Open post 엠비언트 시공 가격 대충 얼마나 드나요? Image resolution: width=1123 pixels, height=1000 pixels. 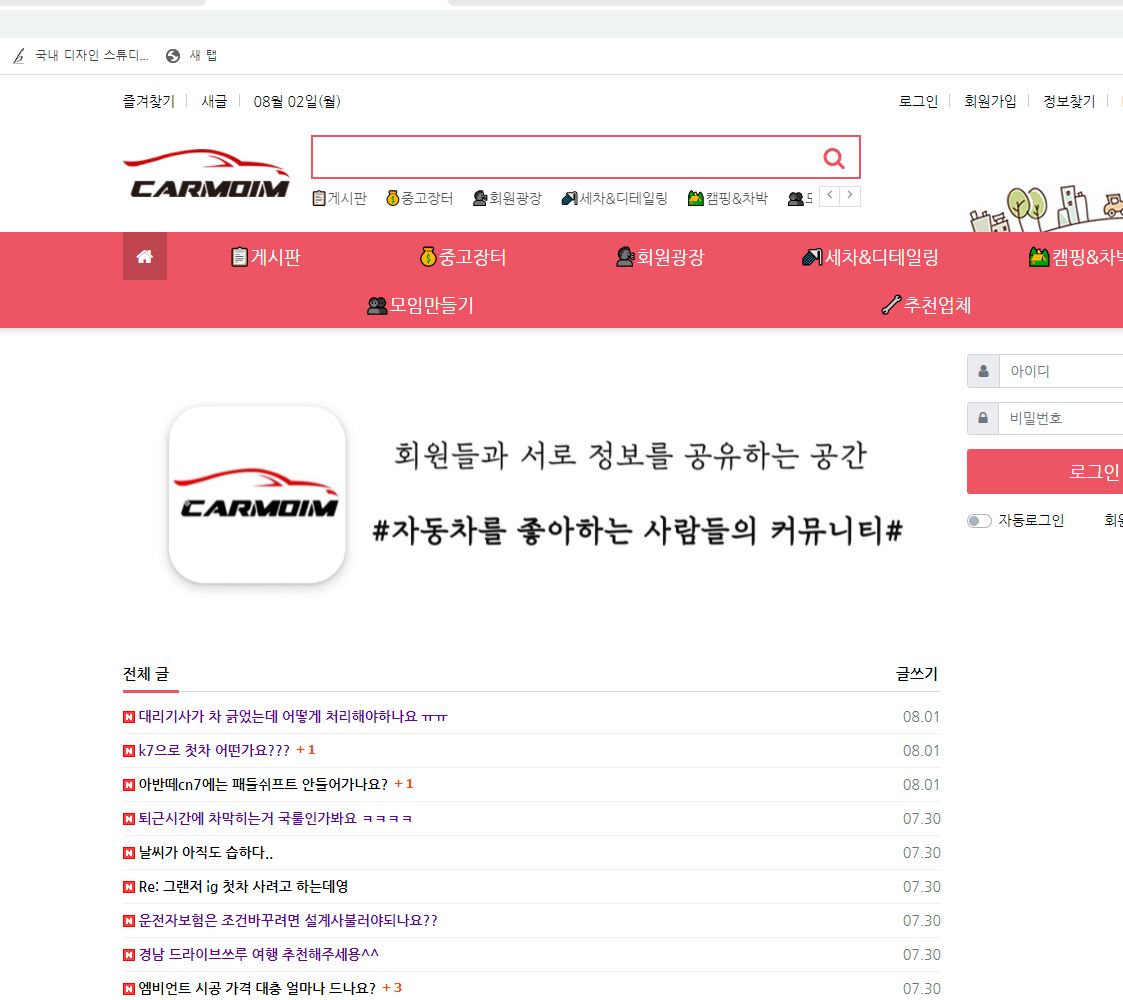coord(257,988)
